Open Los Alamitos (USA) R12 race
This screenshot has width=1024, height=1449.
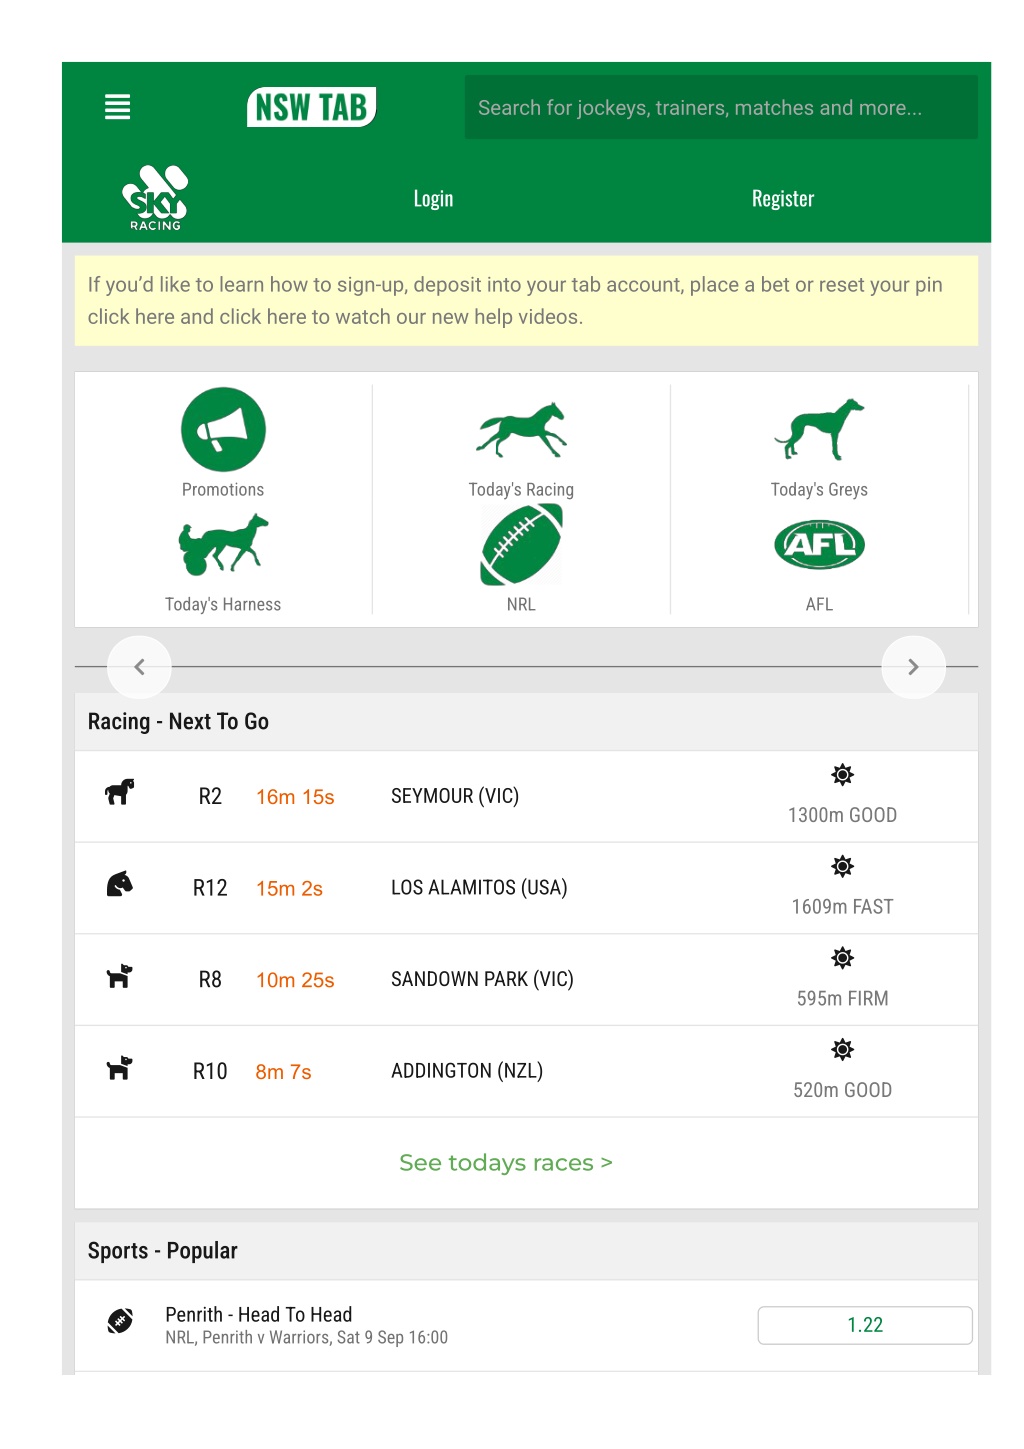tap(526, 888)
